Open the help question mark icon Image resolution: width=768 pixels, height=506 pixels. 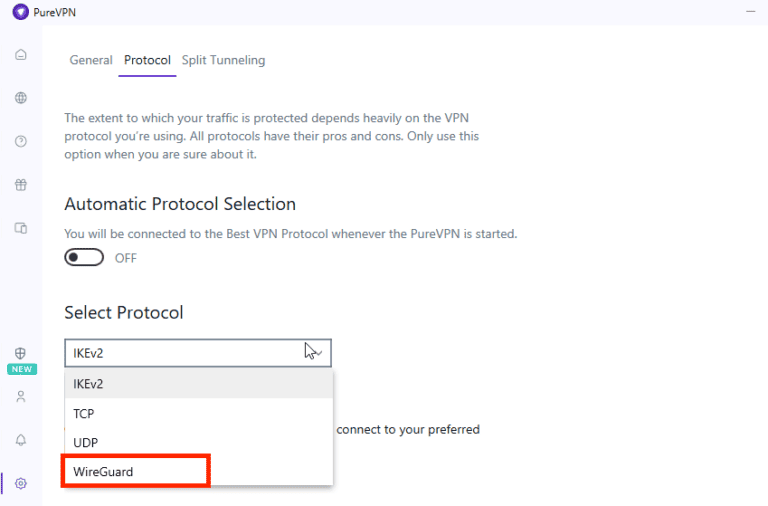click(x=21, y=141)
